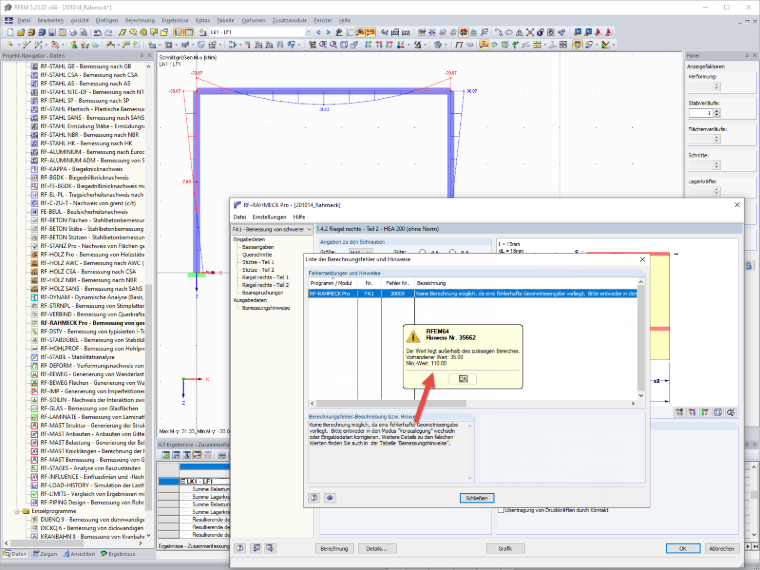Viewport: 760px width, 570px height.
Task: Click the Undo arrow icon
Action: pos(98,32)
